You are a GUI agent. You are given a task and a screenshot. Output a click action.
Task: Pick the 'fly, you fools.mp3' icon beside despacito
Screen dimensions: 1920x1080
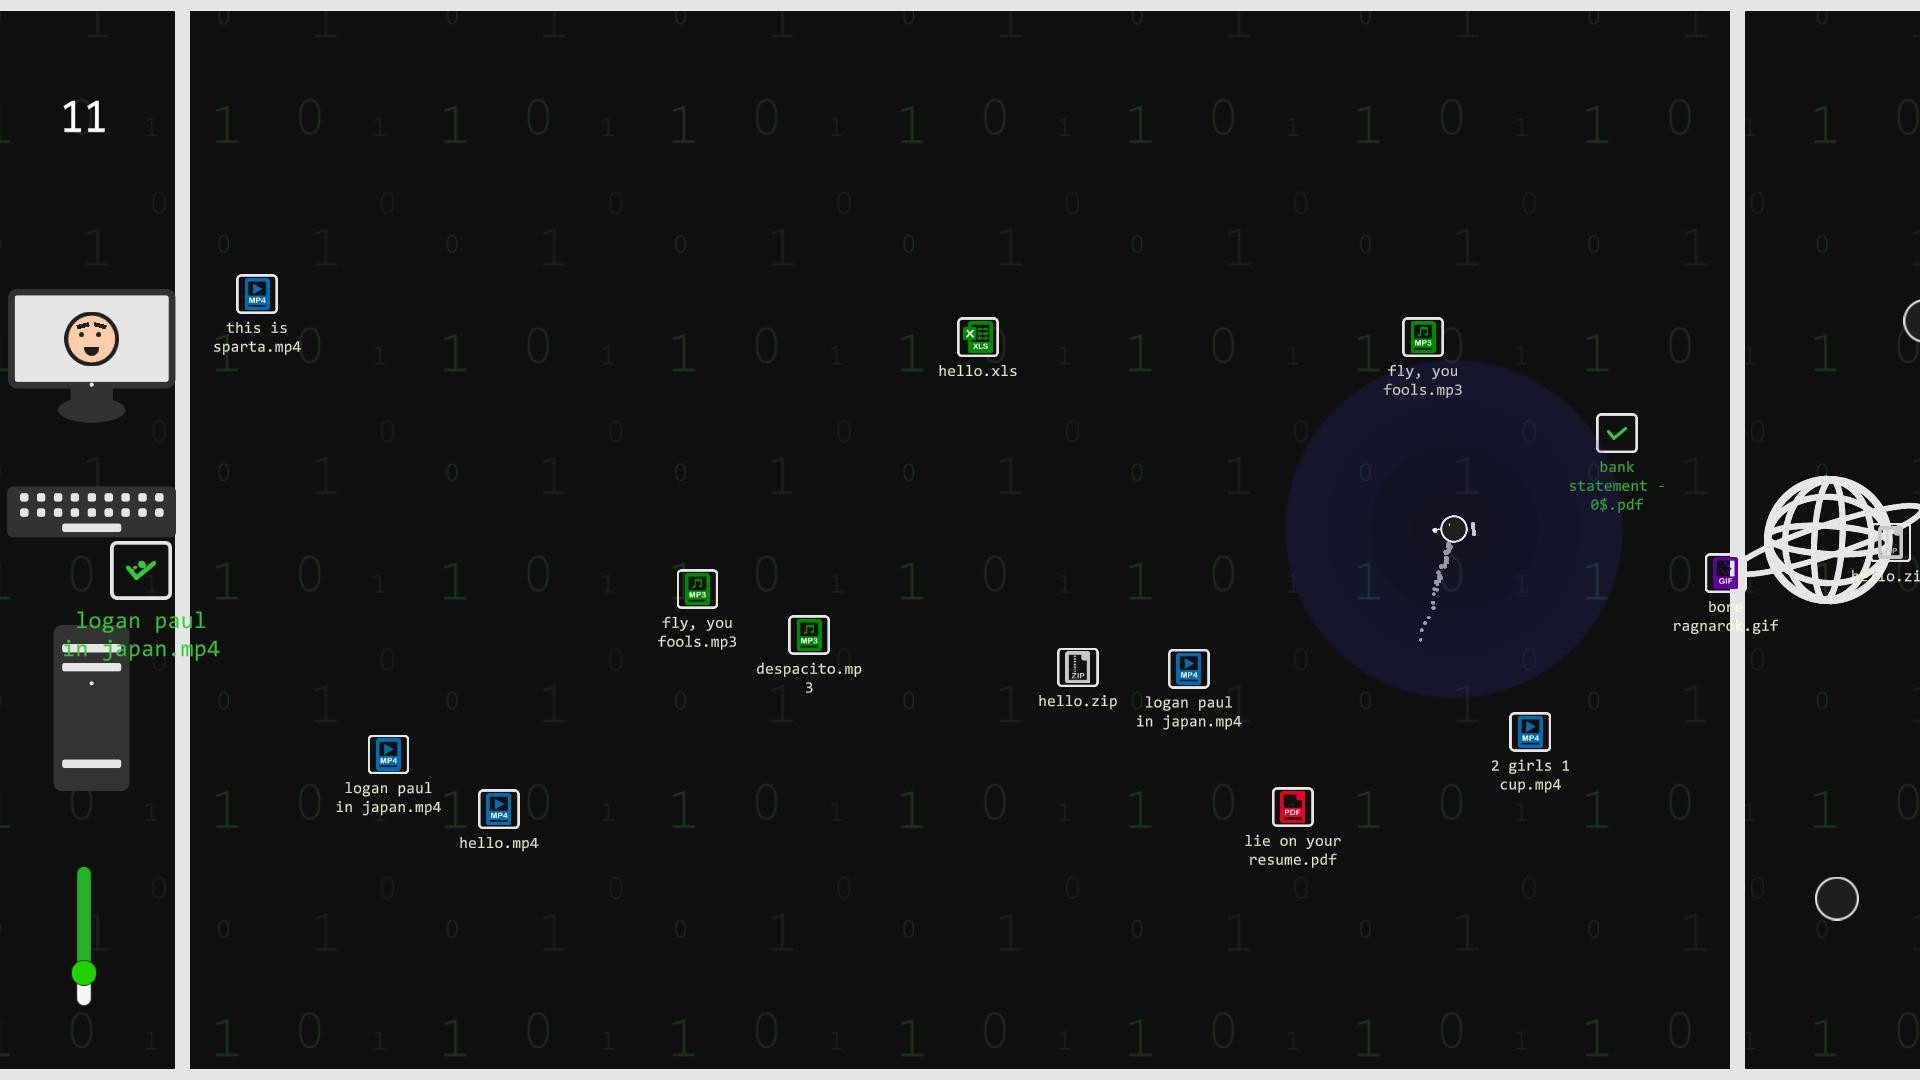point(697,589)
